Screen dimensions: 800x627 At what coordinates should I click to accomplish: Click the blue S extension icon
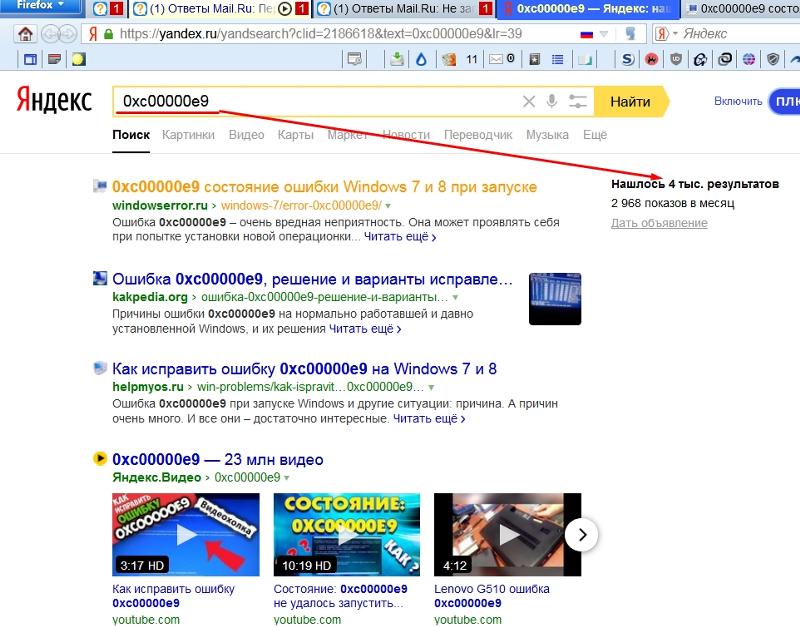tap(628, 59)
